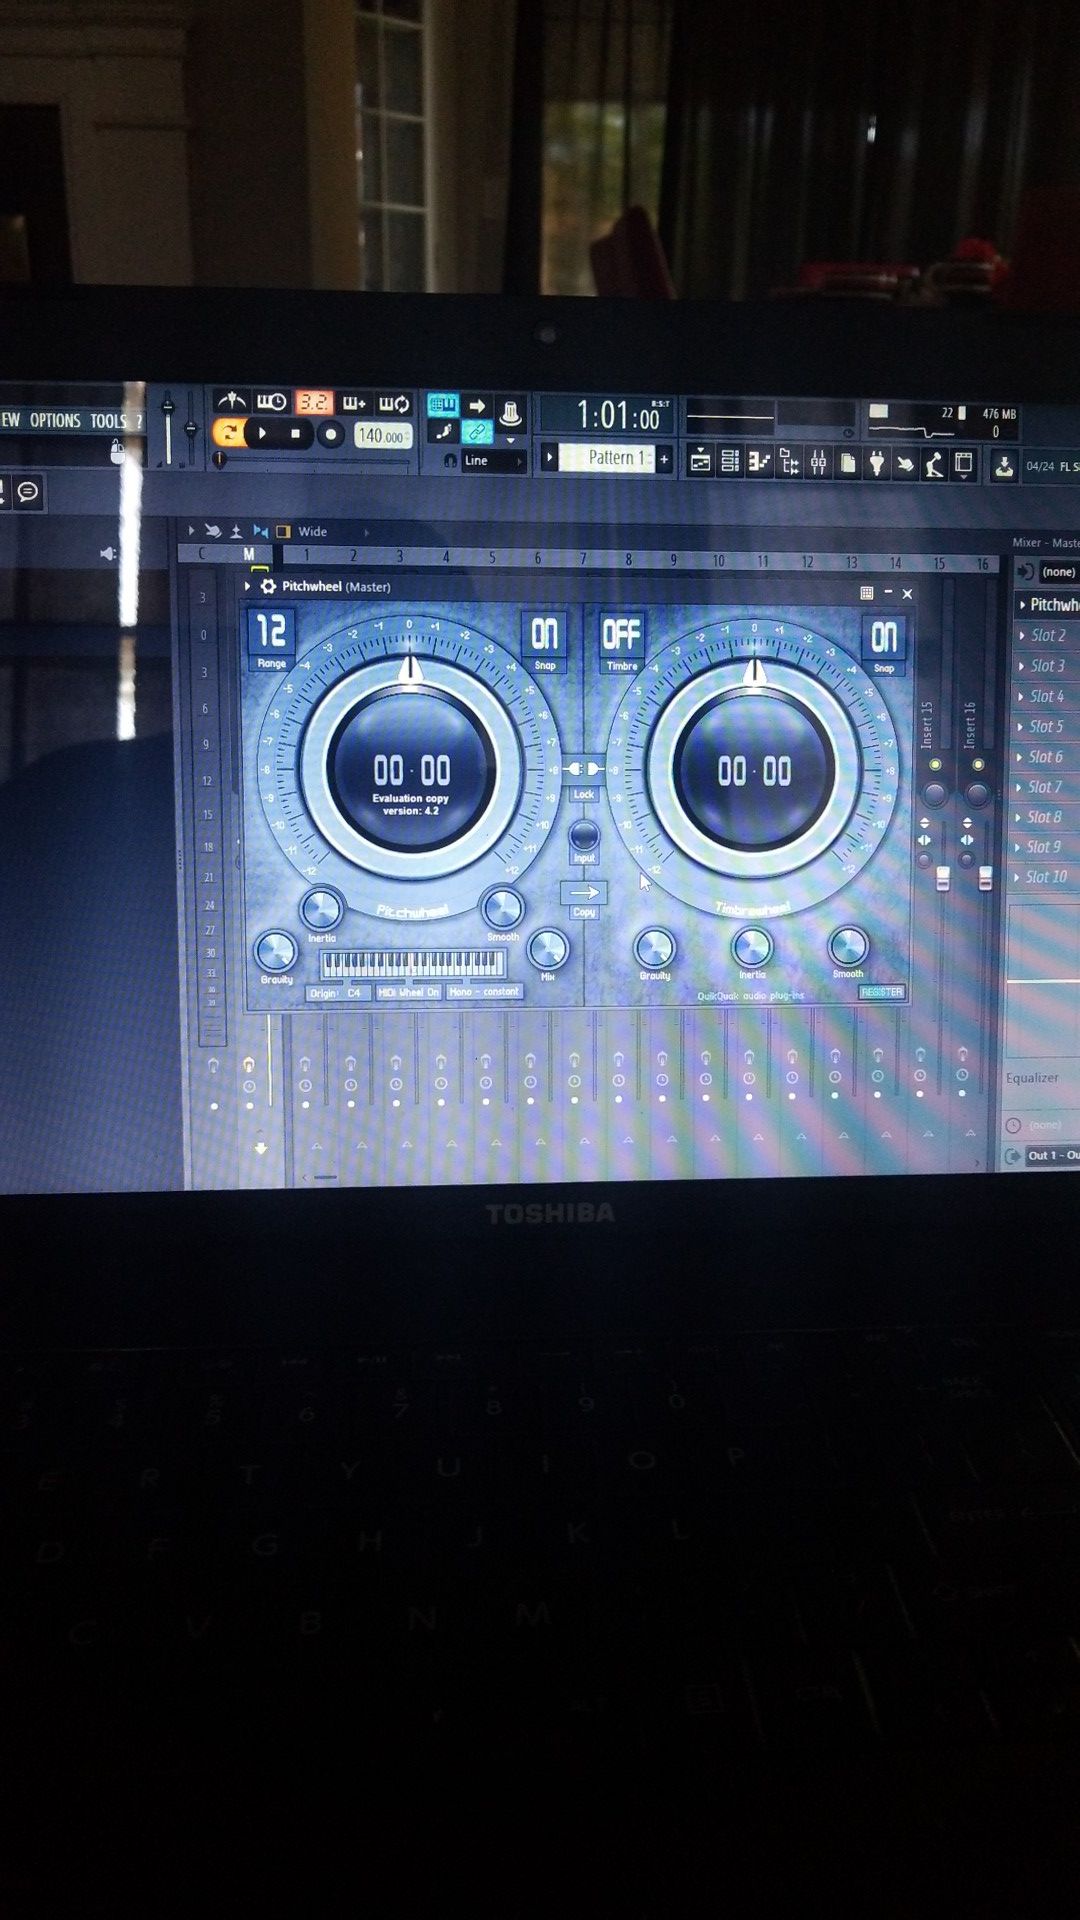
Task: Click the knob-shaped multilink controllers icon
Action: (510, 411)
